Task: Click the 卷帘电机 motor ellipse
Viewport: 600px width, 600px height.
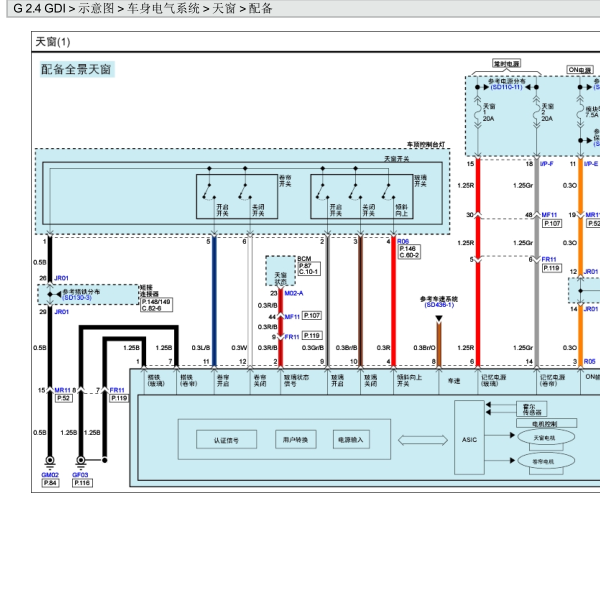Action: click(x=546, y=461)
